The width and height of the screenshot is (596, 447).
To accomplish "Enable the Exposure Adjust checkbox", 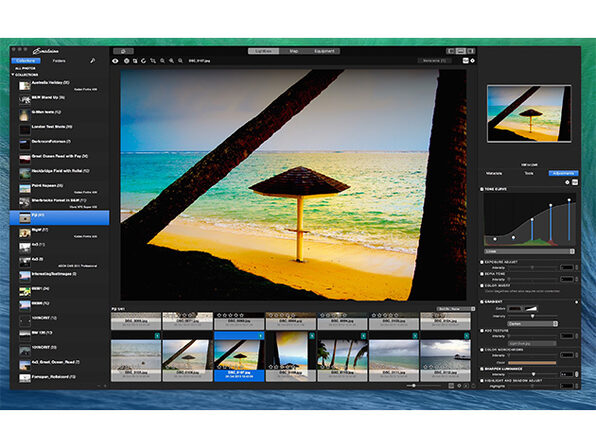I will pos(482,262).
